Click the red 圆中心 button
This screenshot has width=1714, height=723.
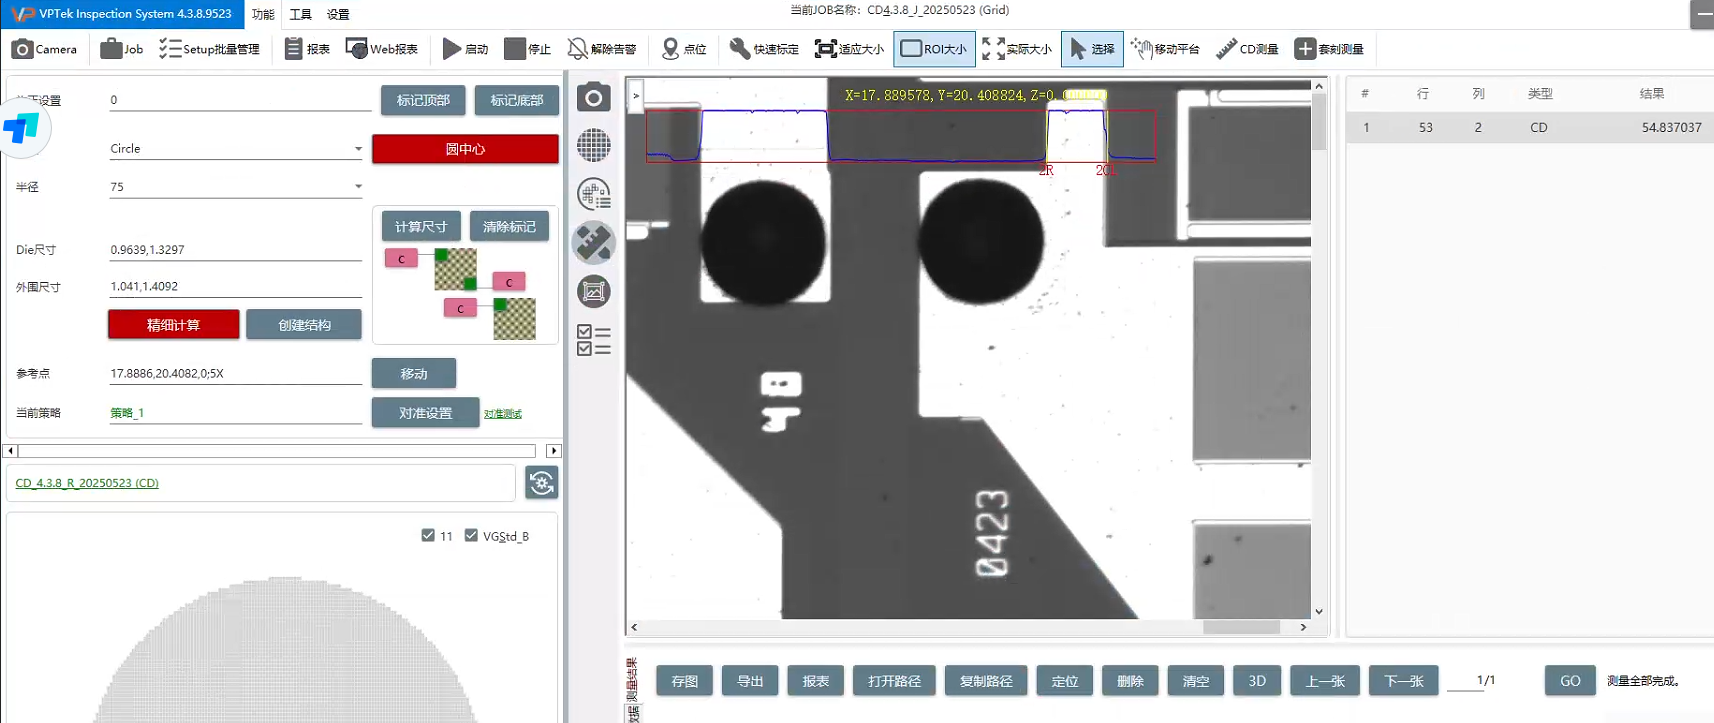pos(465,149)
